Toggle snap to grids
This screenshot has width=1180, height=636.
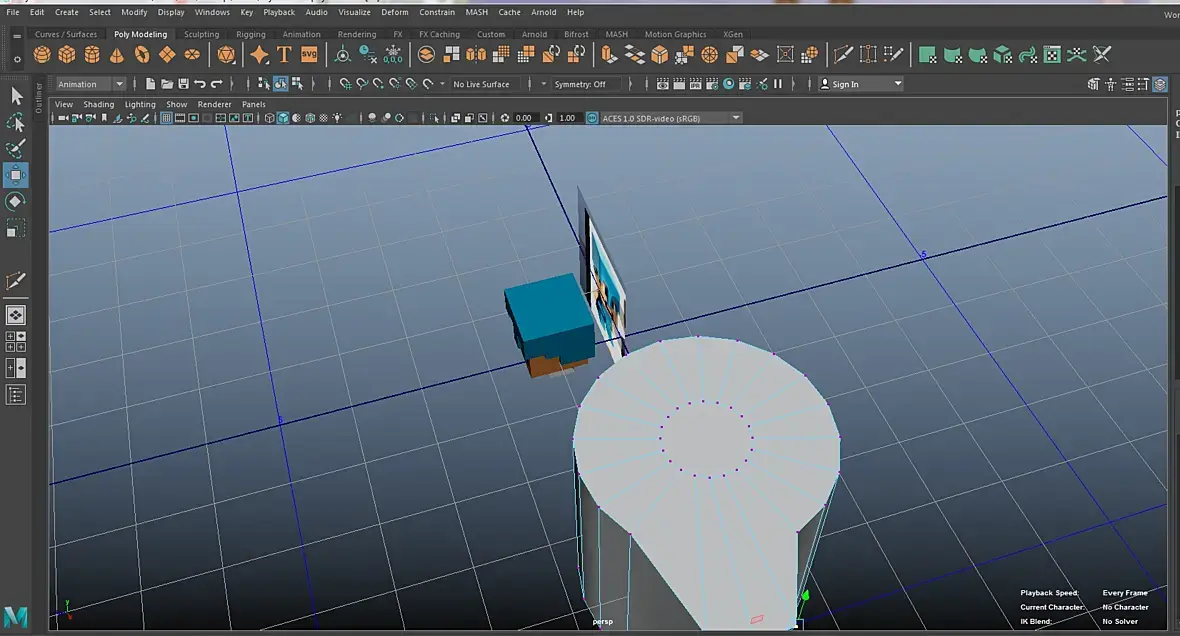tap(345, 84)
